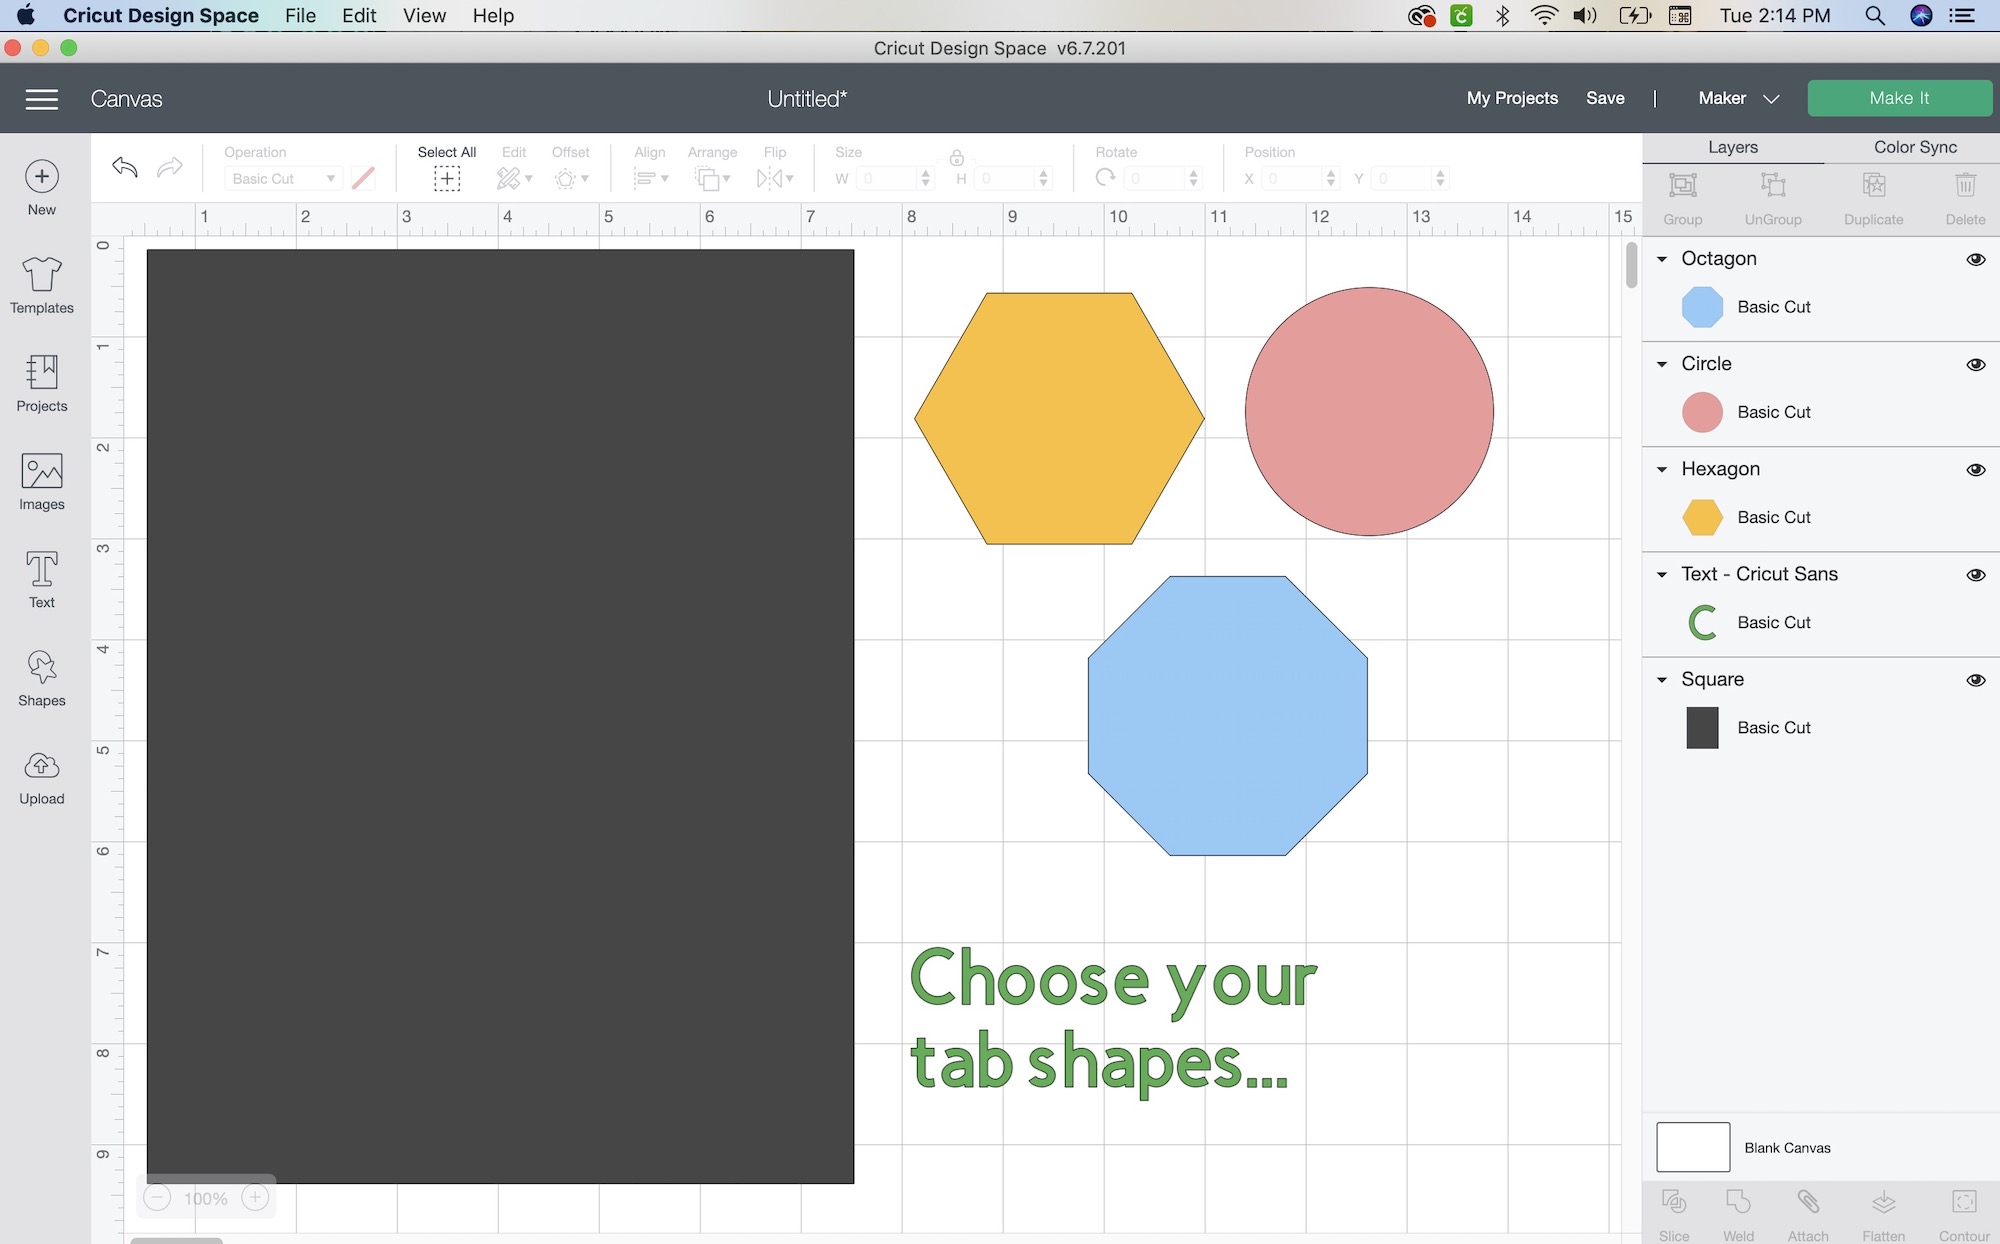
Task: Select the Octagon layer blue swatch
Action: tap(1702, 307)
